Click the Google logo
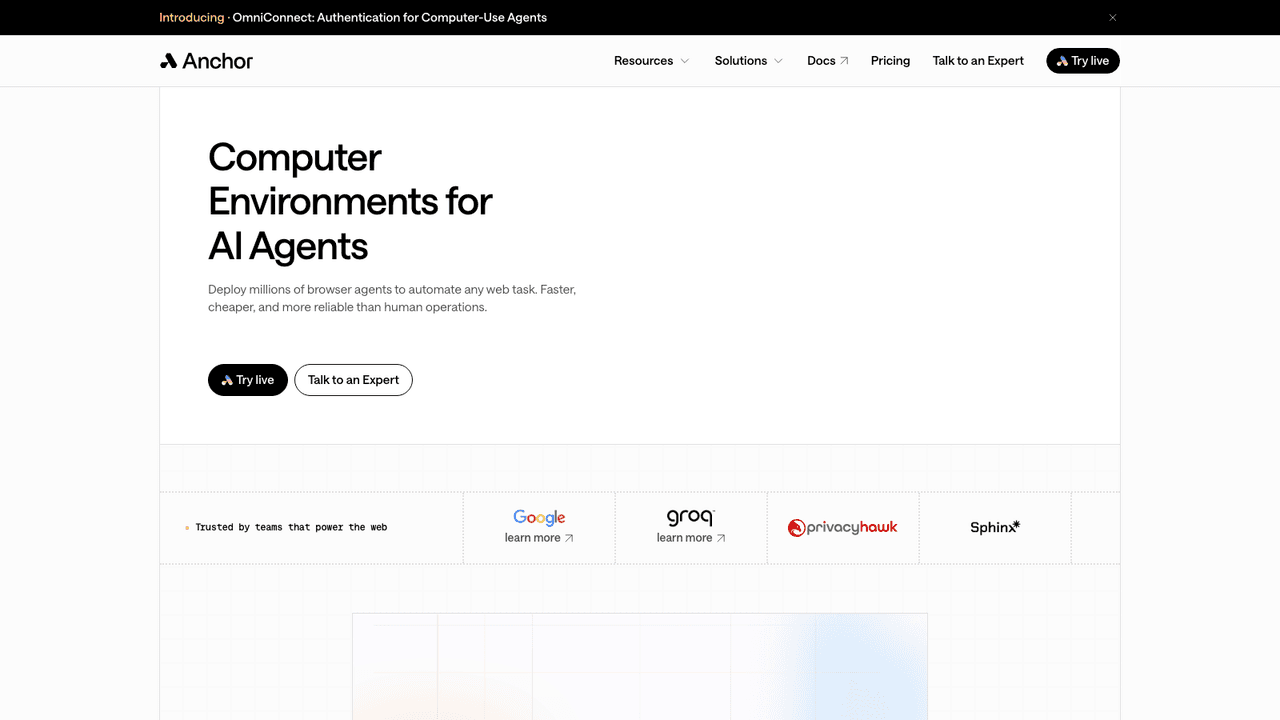The height and width of the screenshot is (720, 1280). [x=539, y=517]
